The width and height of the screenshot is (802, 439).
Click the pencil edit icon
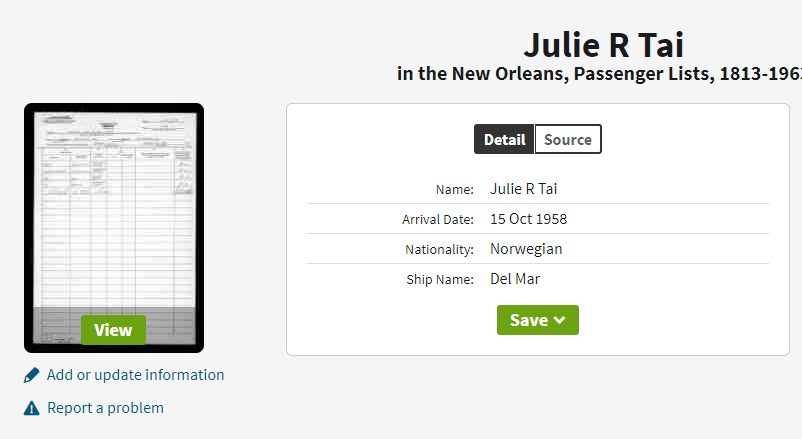[31, 375]
